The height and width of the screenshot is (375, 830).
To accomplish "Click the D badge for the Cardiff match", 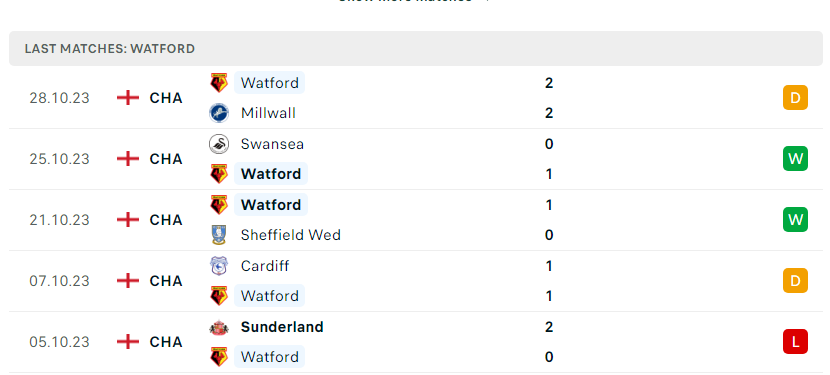I will pos(795,281).
